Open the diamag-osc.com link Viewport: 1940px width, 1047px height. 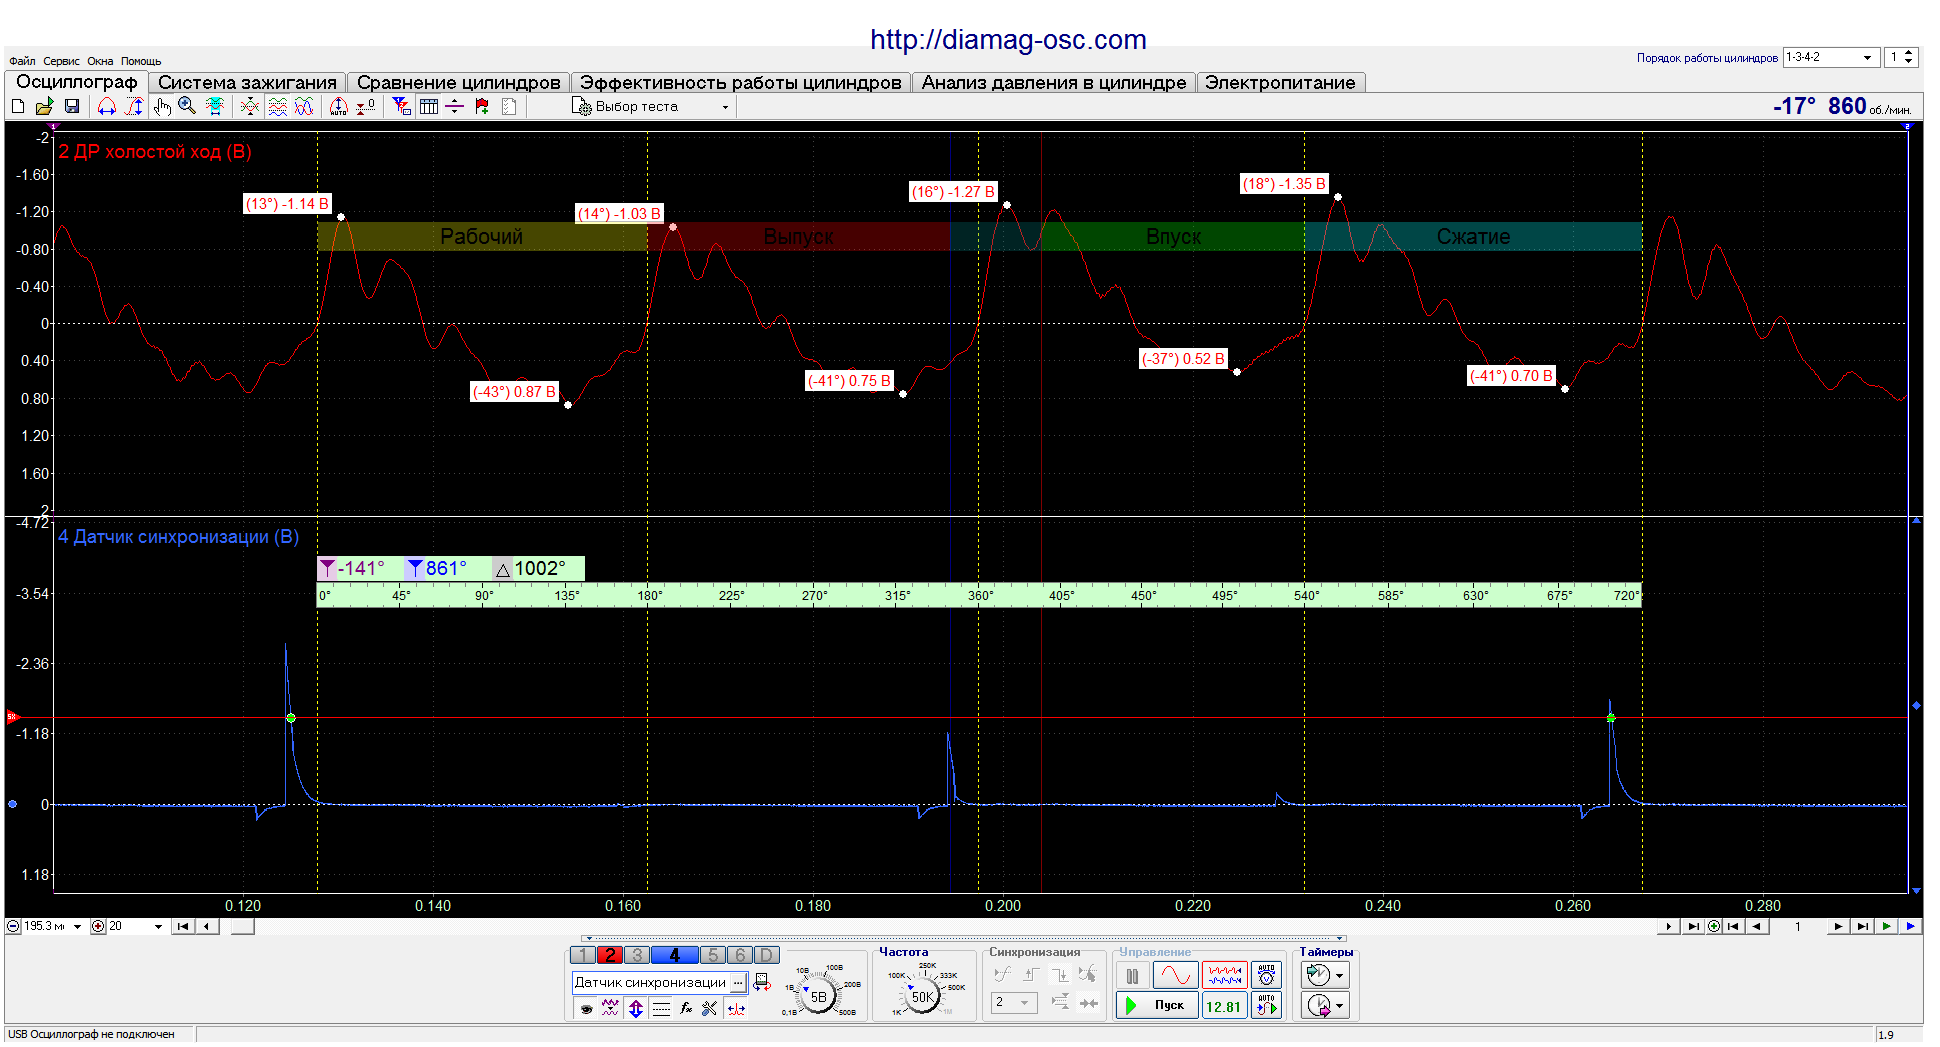click(1008, 40)
